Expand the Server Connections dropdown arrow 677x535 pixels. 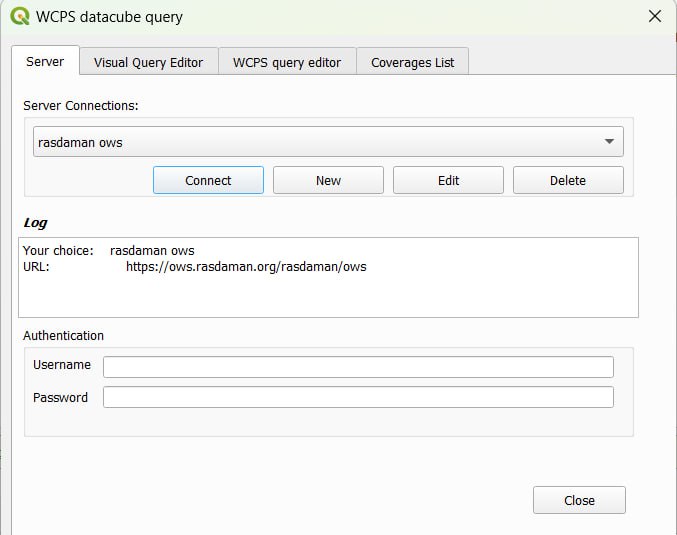tap(609, 142)
